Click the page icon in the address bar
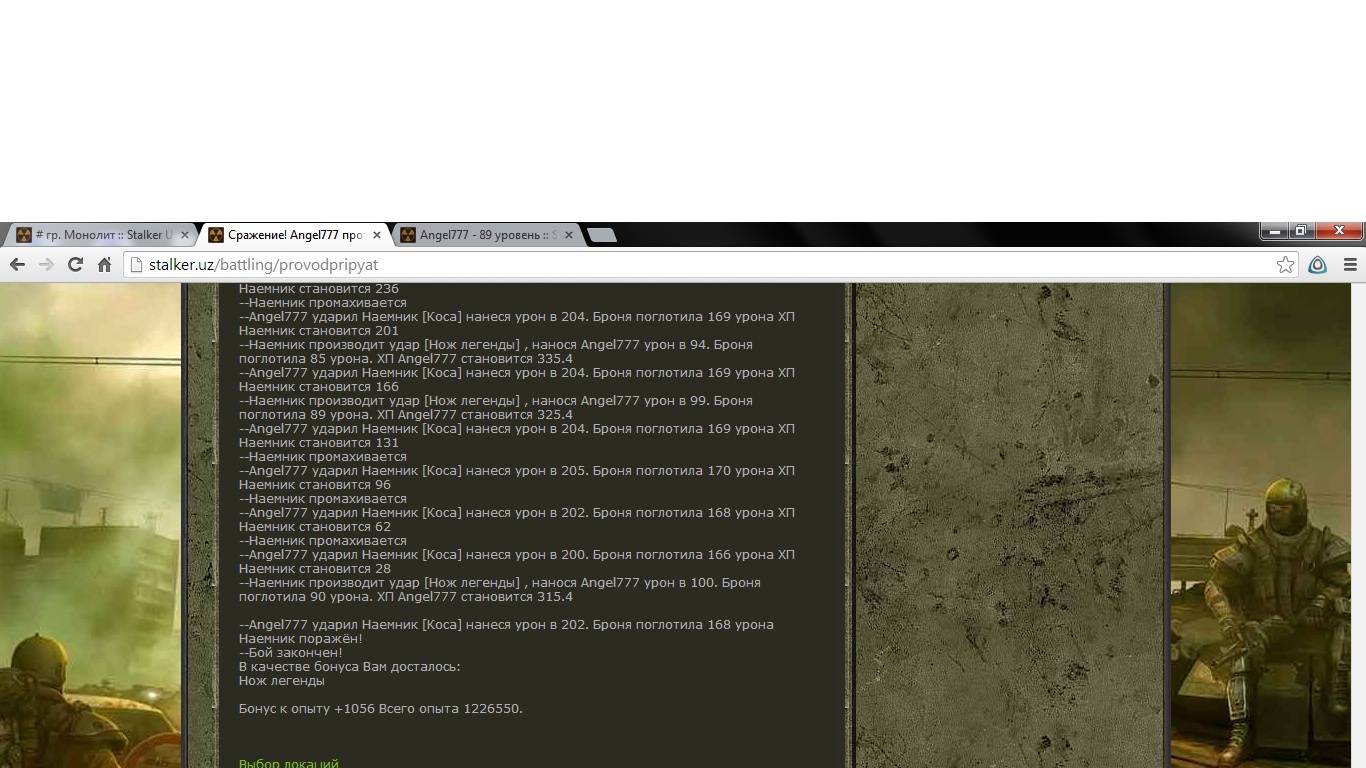This screenshot has height=768, width=1366. 138,265
